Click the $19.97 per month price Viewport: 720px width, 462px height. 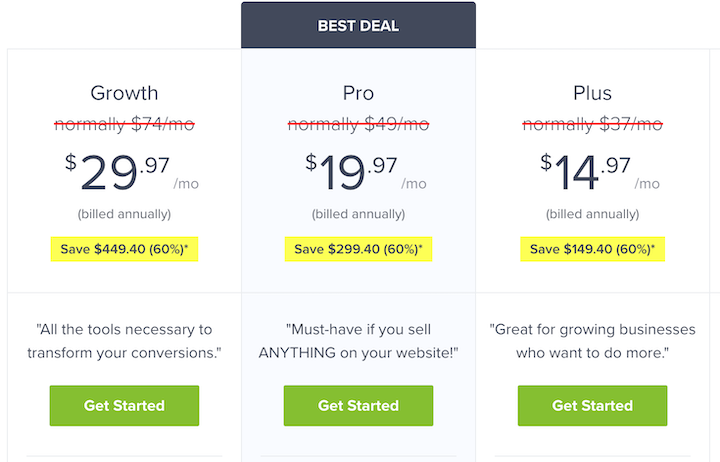(366, 172)
